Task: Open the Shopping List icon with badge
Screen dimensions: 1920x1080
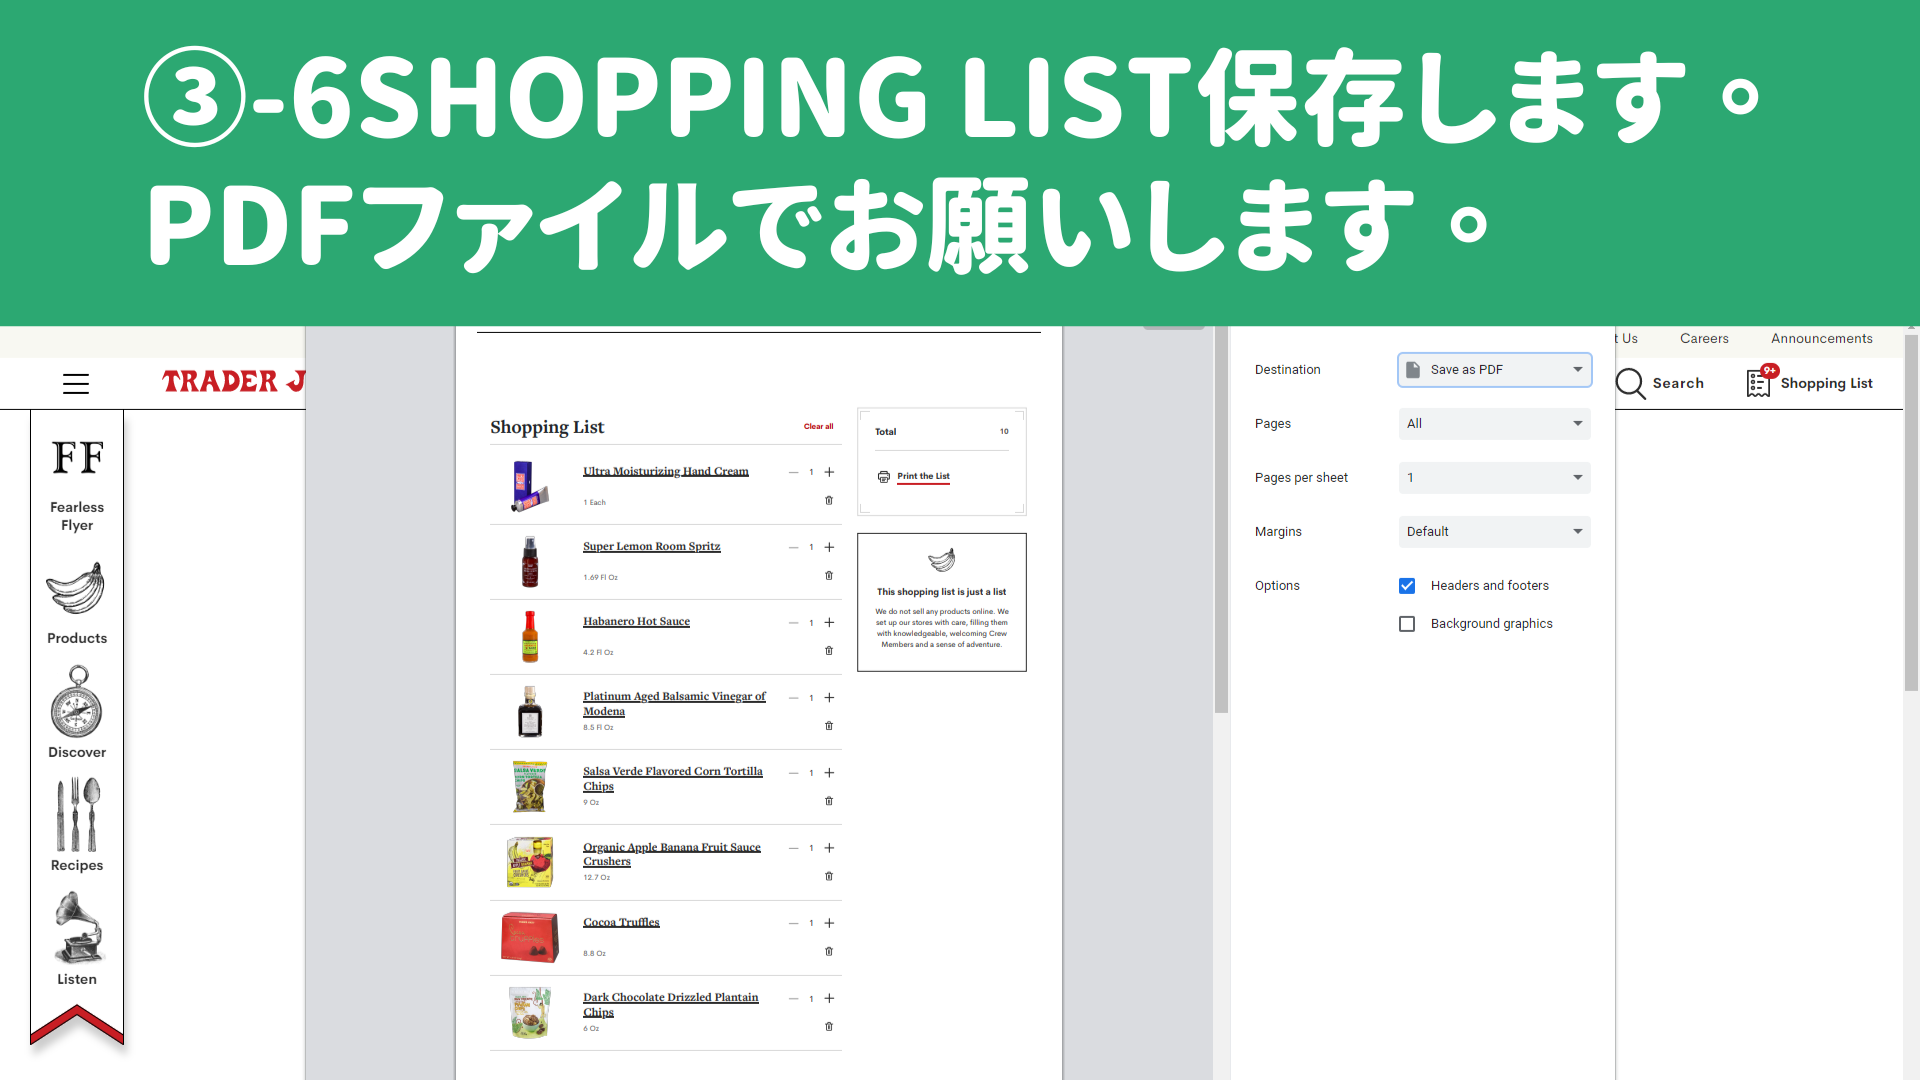Action: click(1760, 382)
